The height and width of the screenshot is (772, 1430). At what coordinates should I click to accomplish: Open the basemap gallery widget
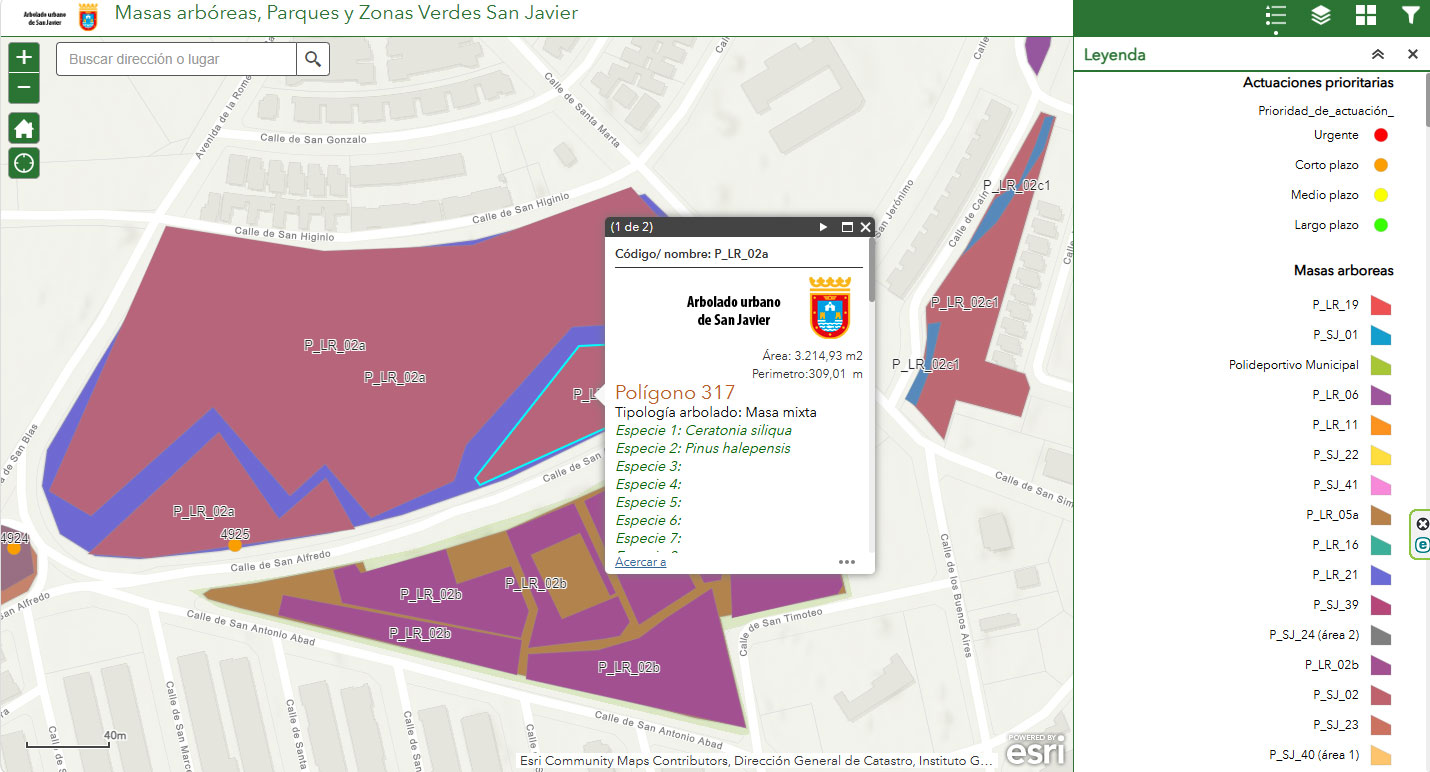1366,15
